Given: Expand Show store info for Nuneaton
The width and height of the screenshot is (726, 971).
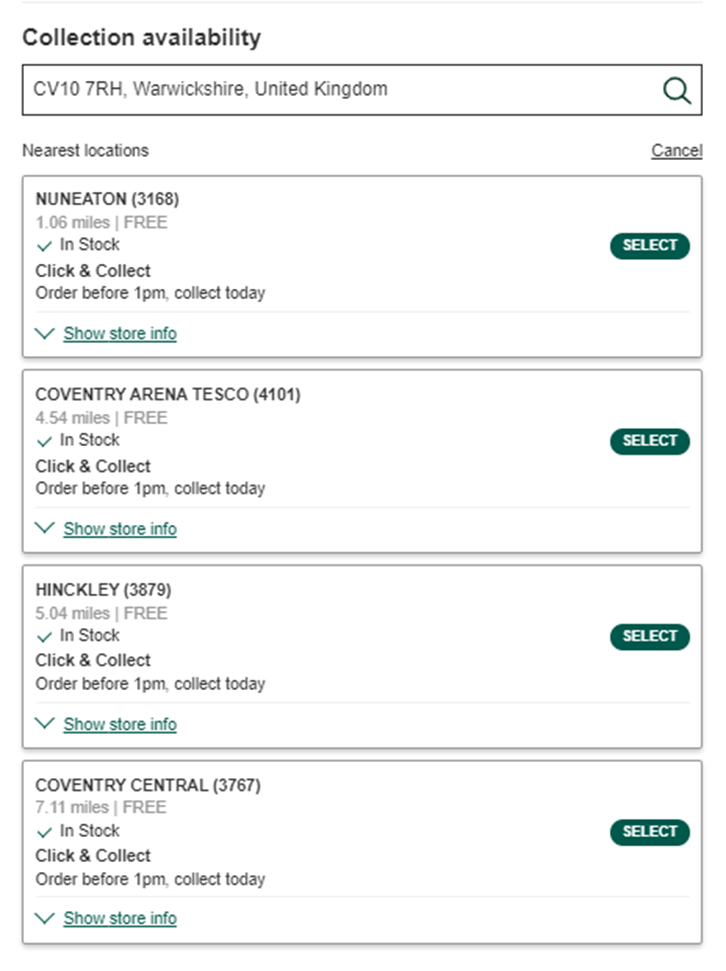Looking at the screenshot, I should tap(120, 334).
